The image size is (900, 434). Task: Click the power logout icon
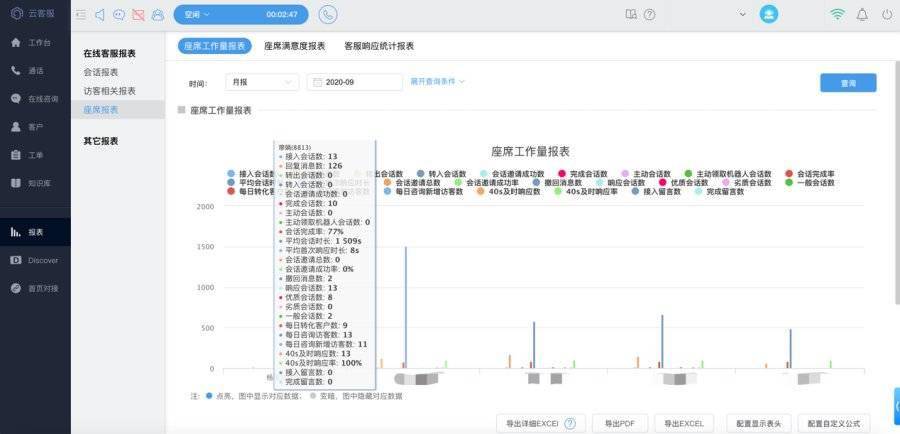click(x=886, y=14)
